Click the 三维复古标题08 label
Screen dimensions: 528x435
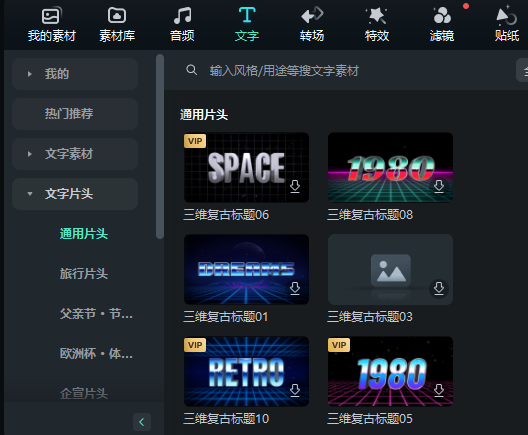click(370, 215)
